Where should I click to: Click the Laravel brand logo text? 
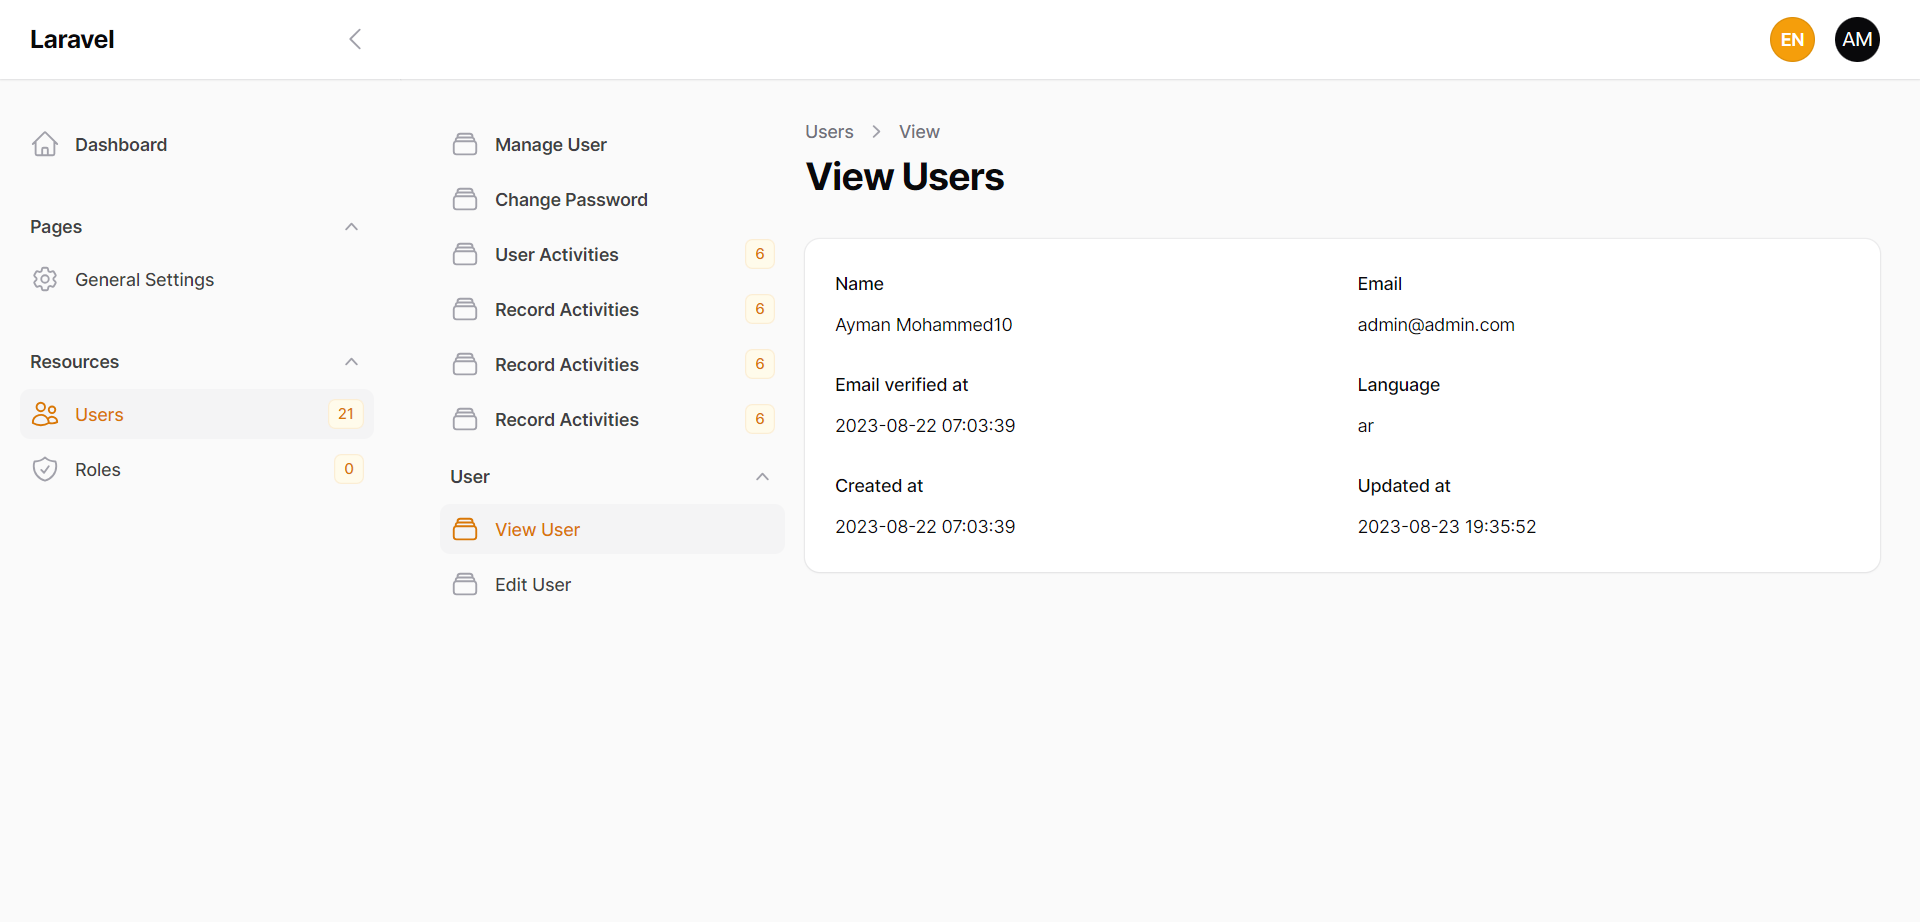pyautogui.click(x=72, y=39)
